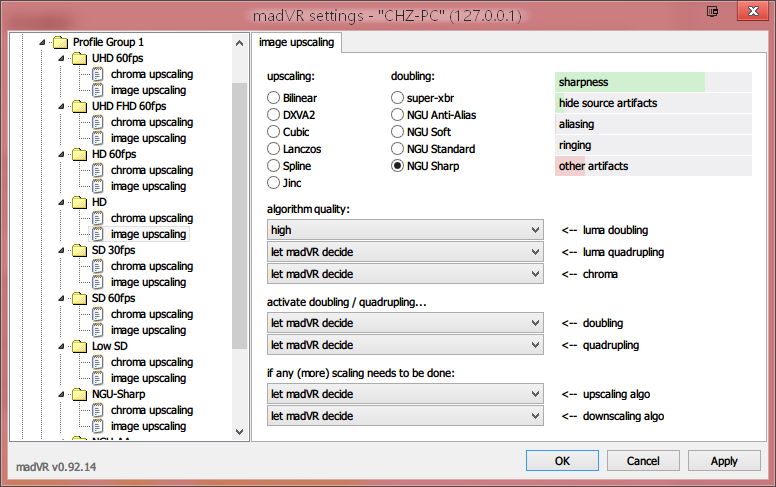Open the activate doubling dropdown
This screenshot has height=487, width=776.
405,323
